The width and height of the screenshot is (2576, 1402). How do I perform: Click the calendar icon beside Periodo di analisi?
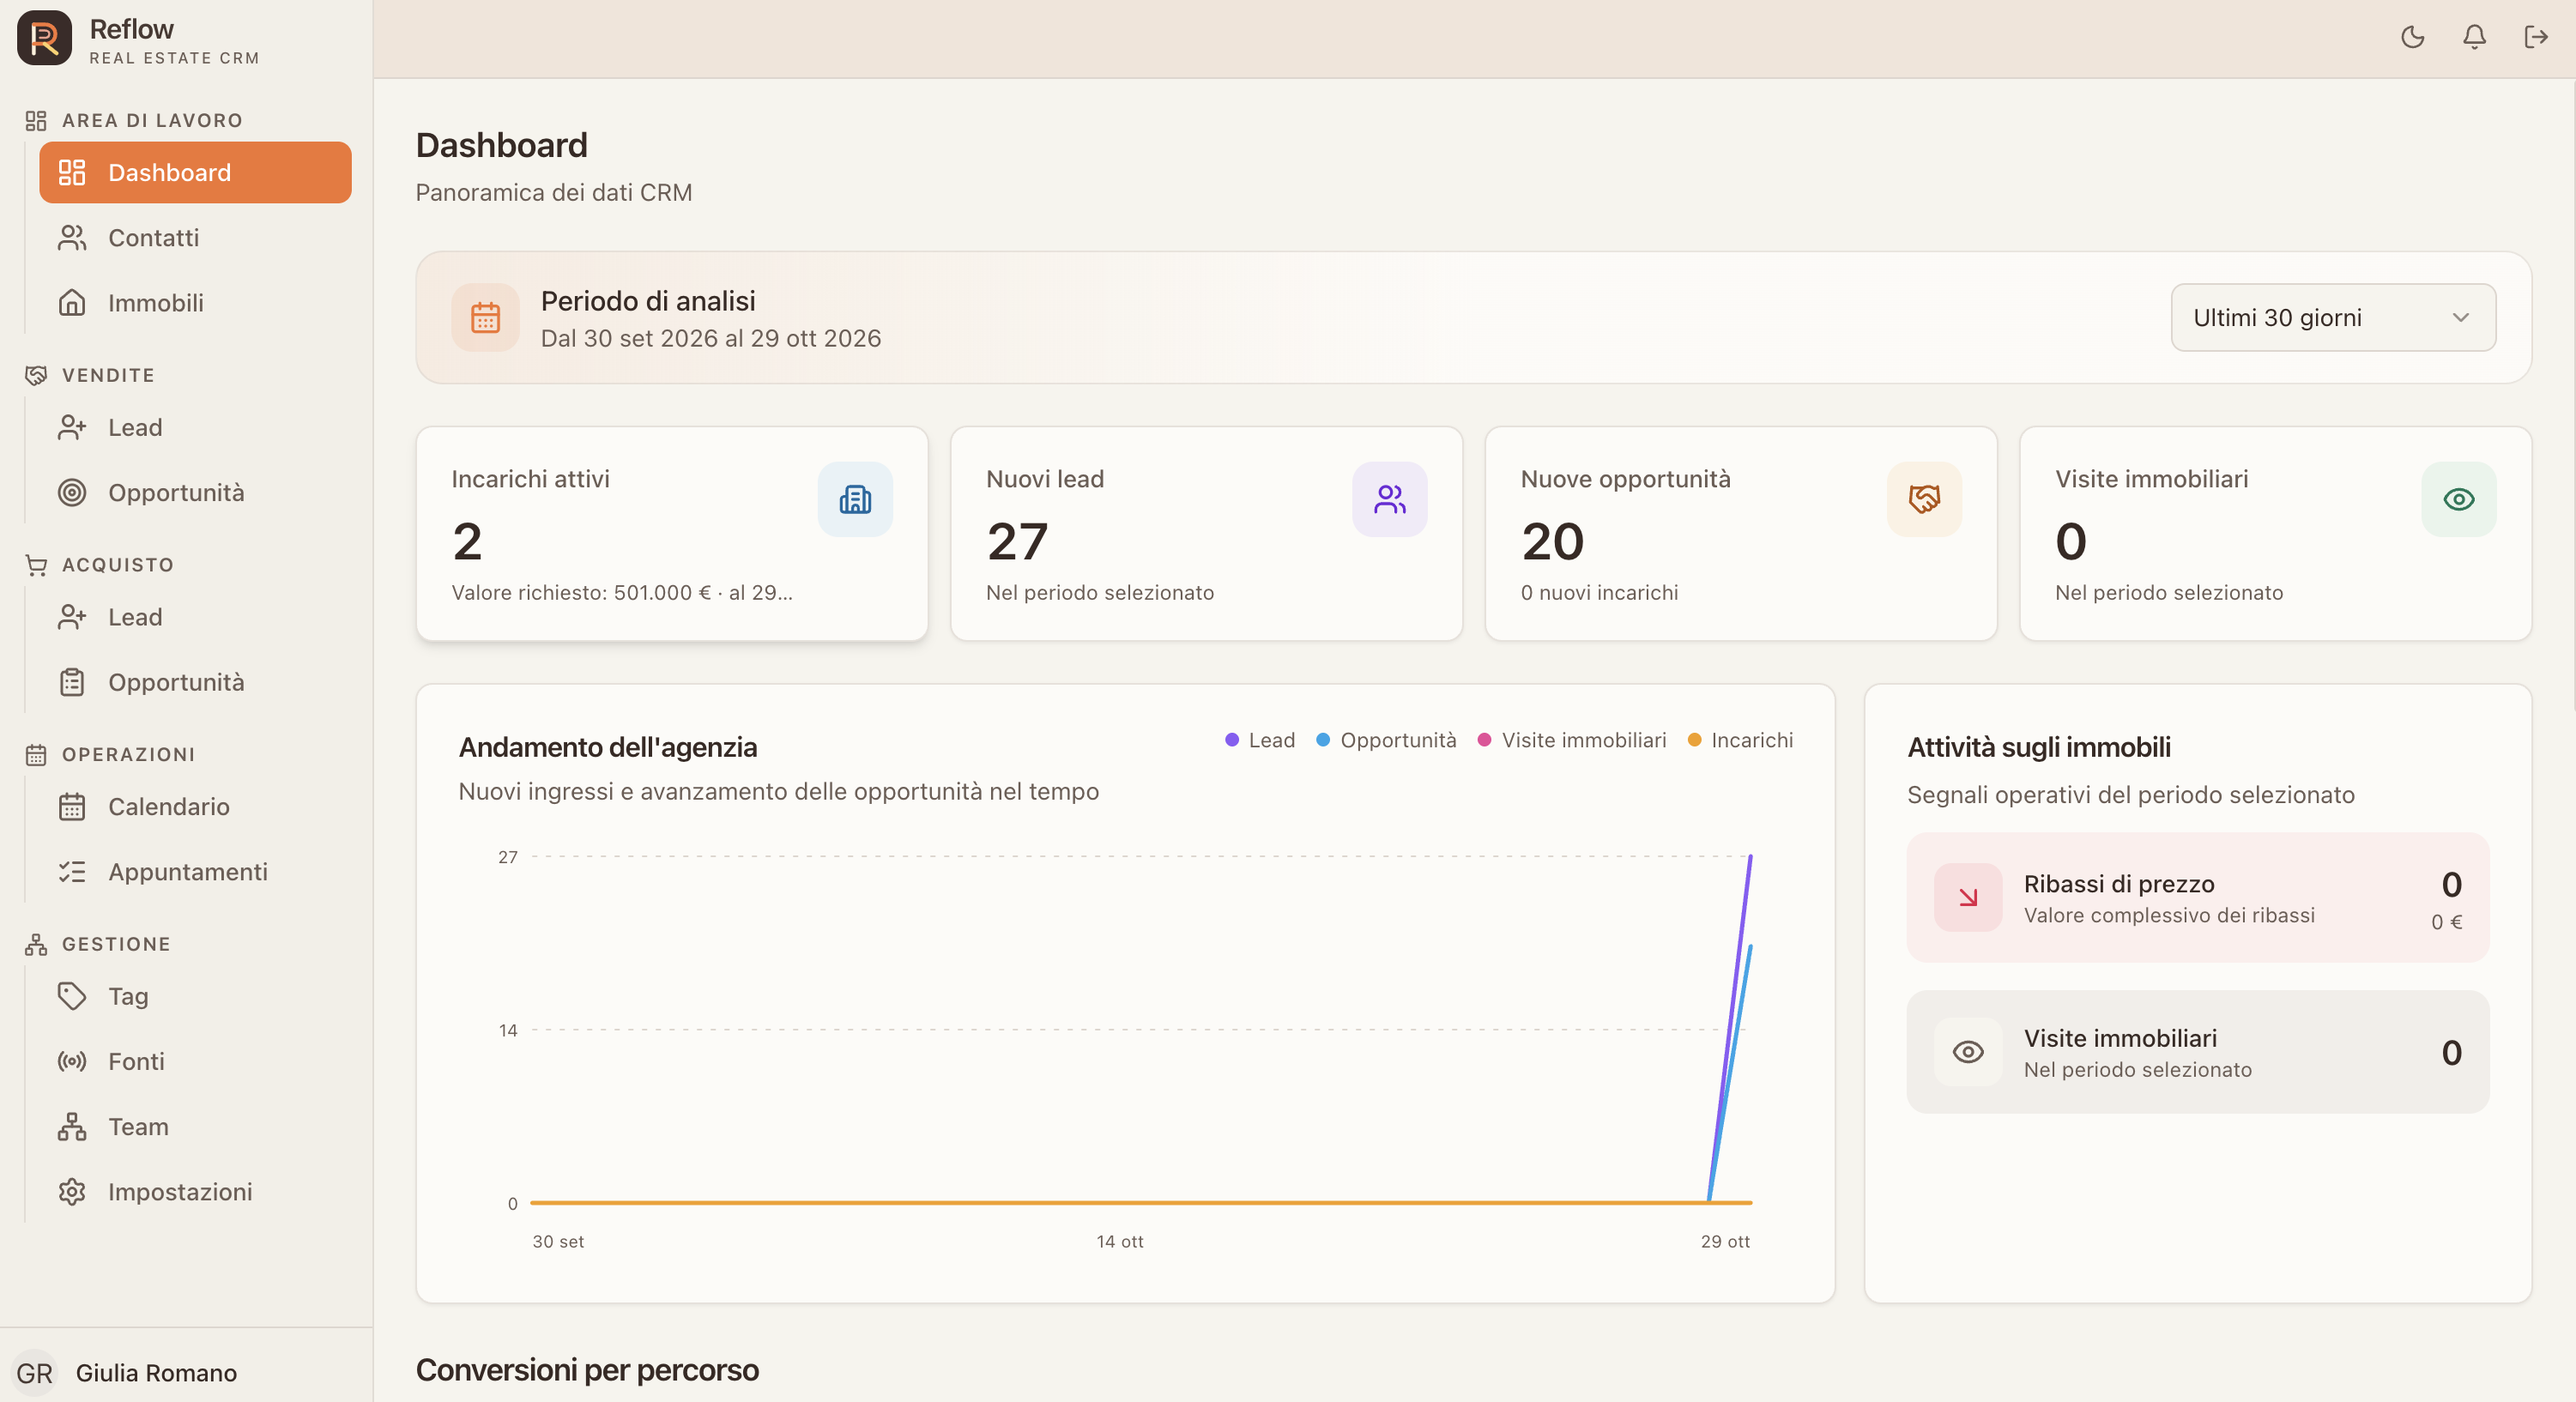(x=485, y=317)
